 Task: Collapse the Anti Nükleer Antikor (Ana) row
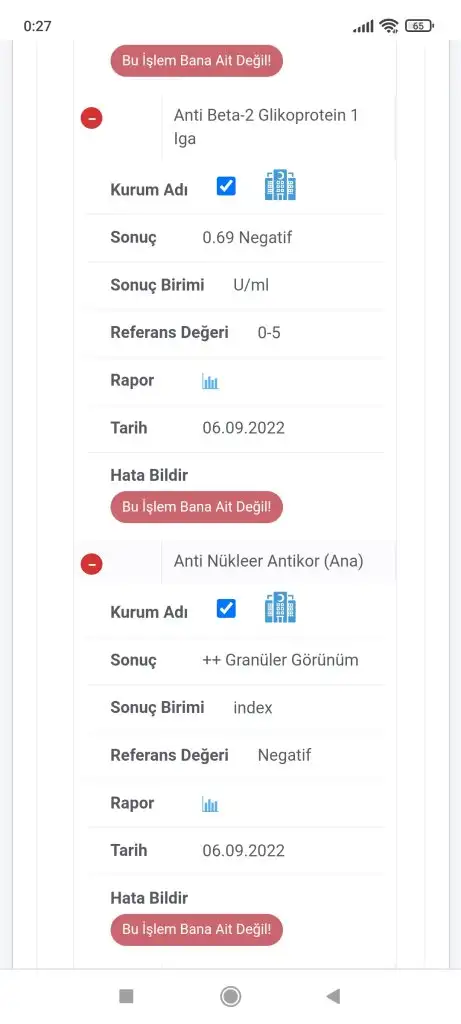coord(91,564)
